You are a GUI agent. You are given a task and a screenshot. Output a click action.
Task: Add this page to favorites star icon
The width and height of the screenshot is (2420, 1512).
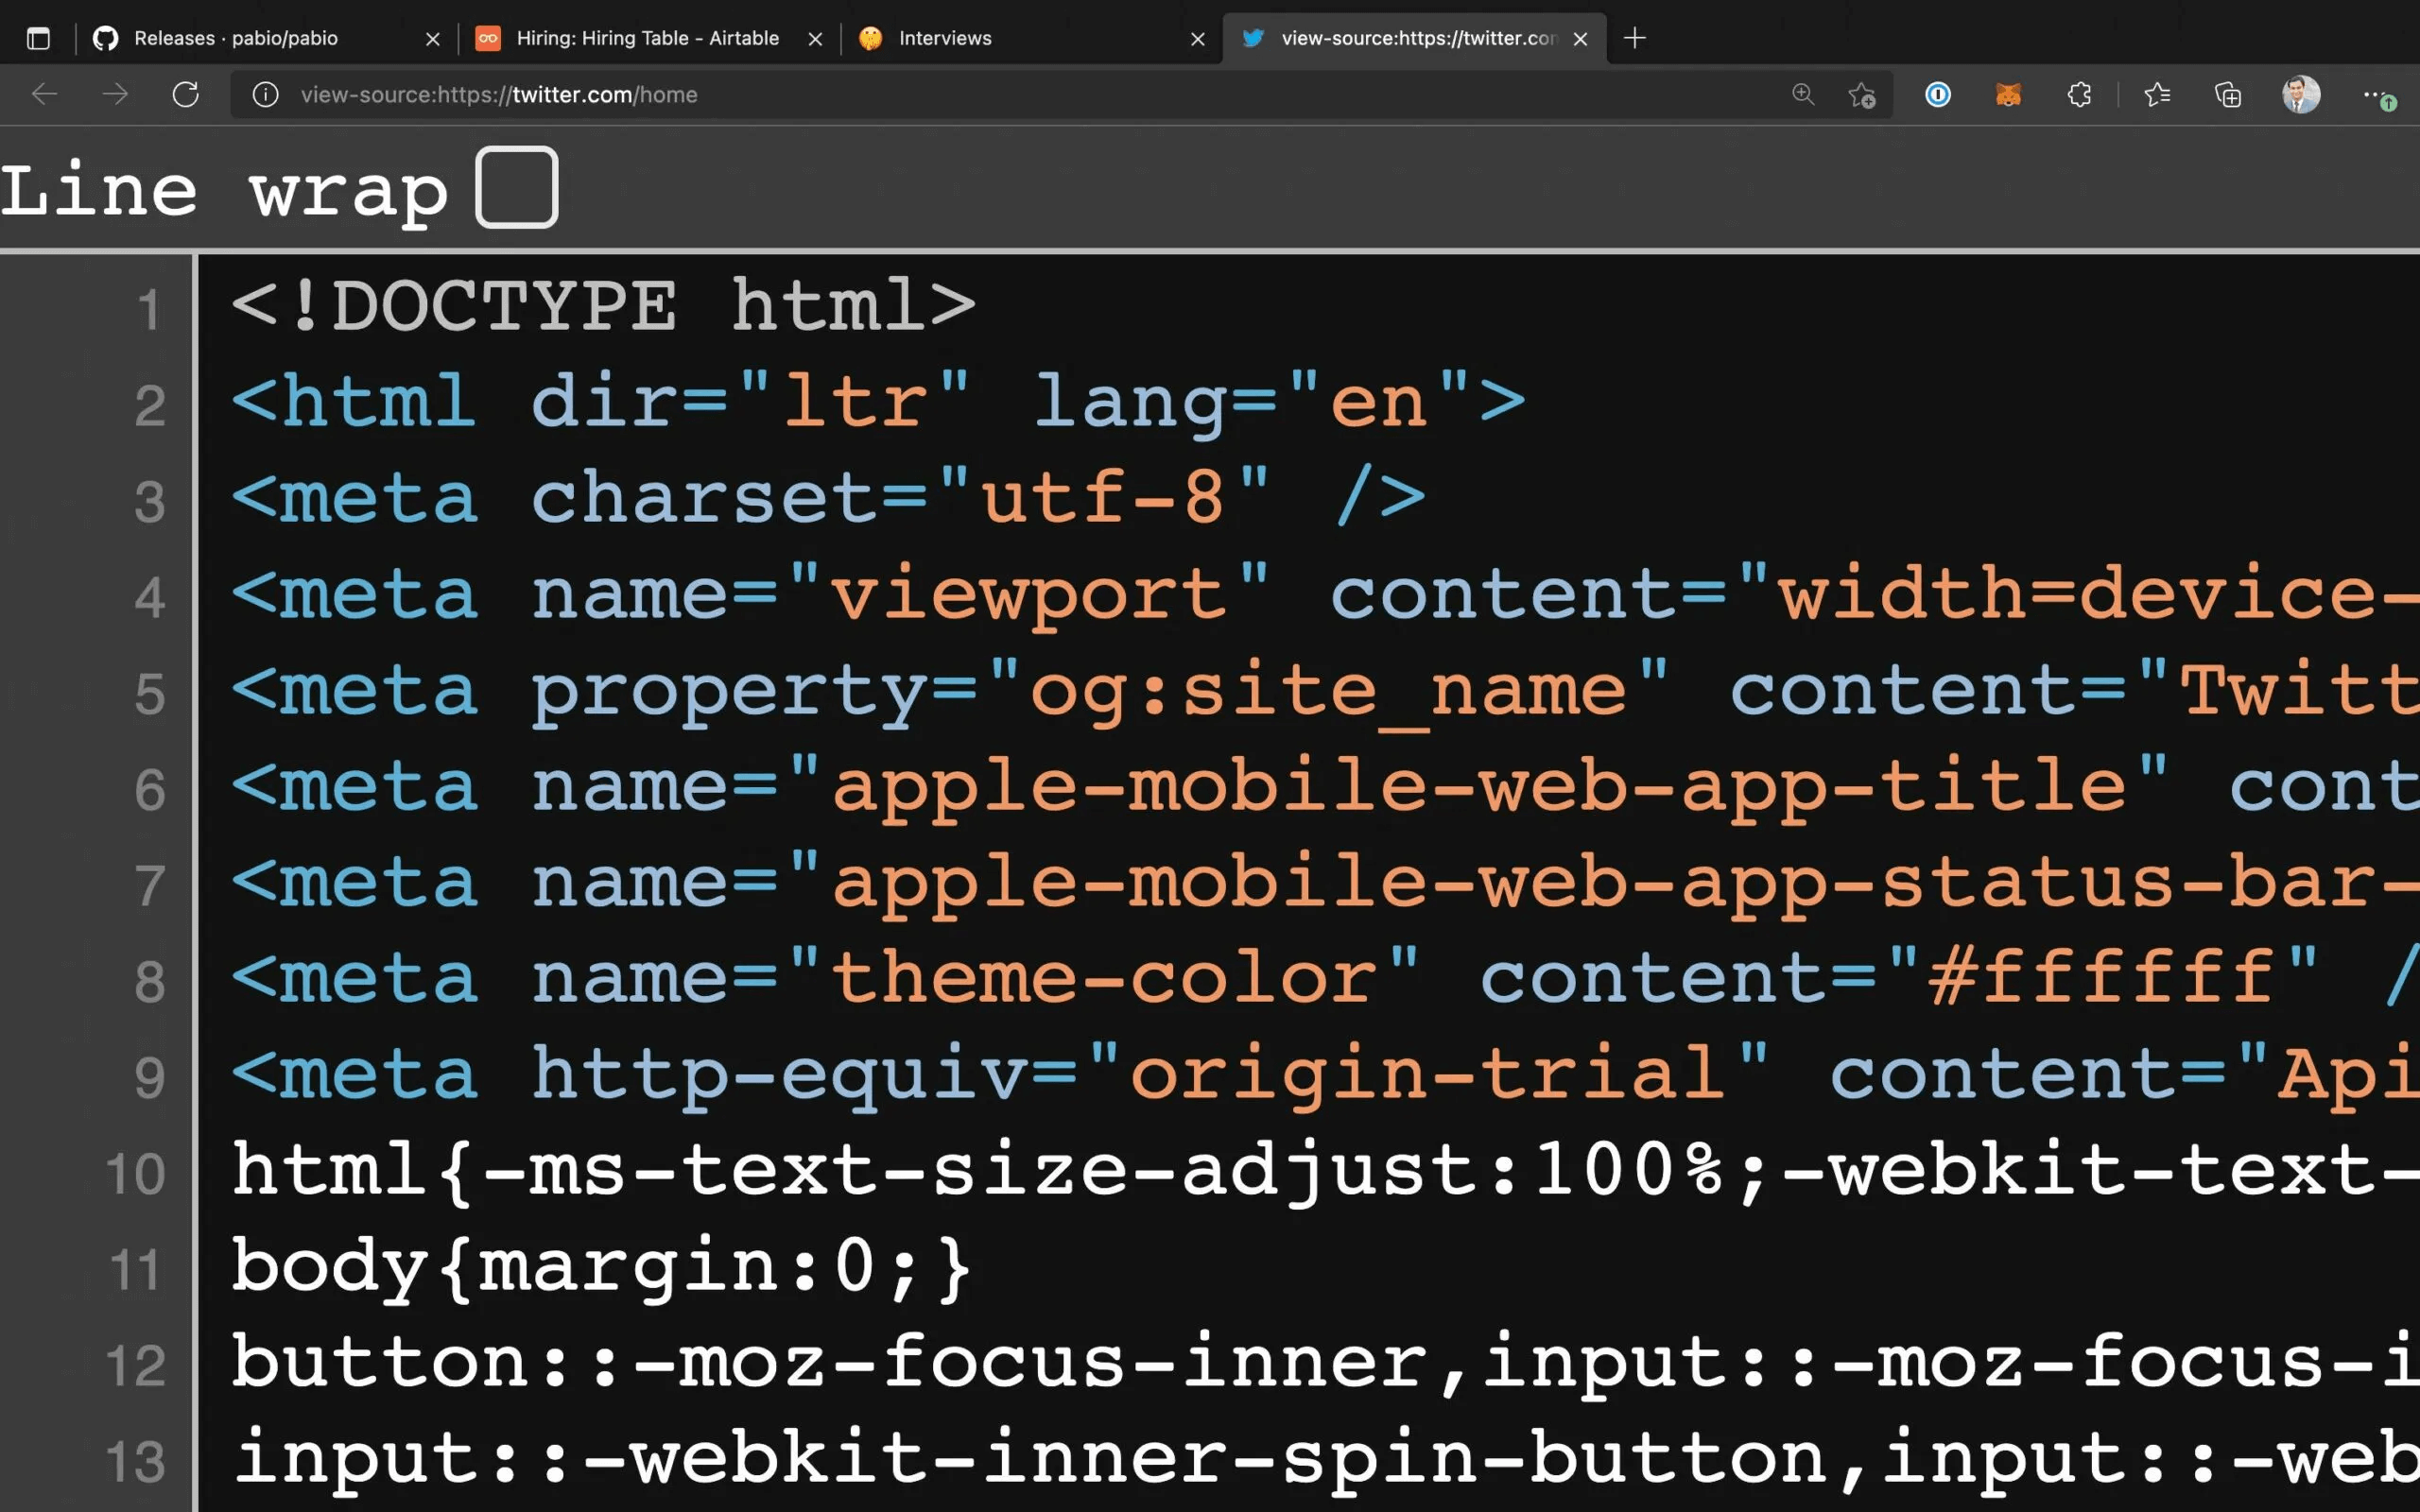pos(1861,95)
